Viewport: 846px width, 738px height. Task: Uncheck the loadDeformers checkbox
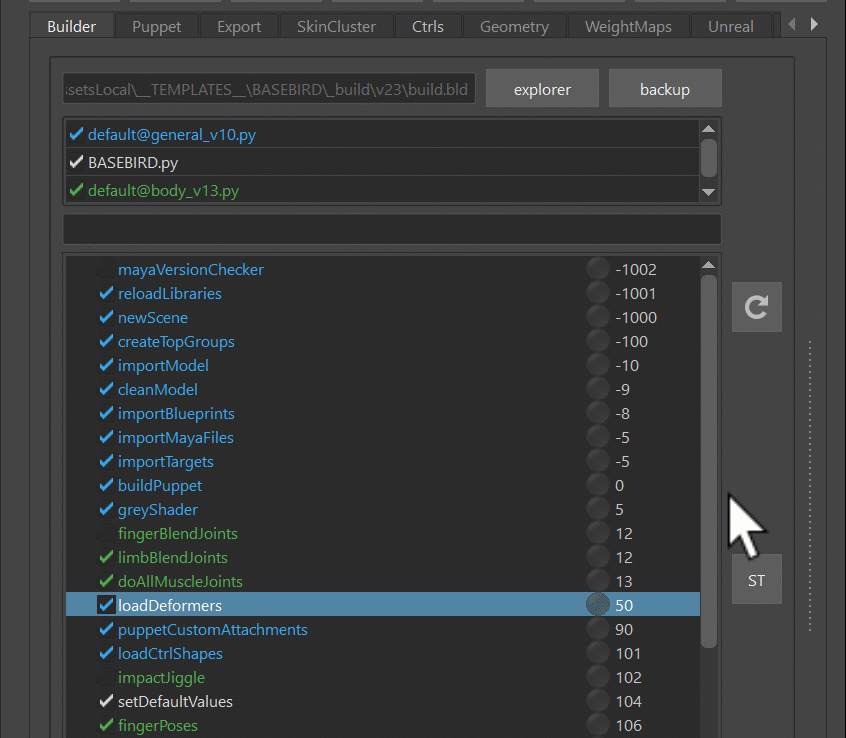point(106,605)
